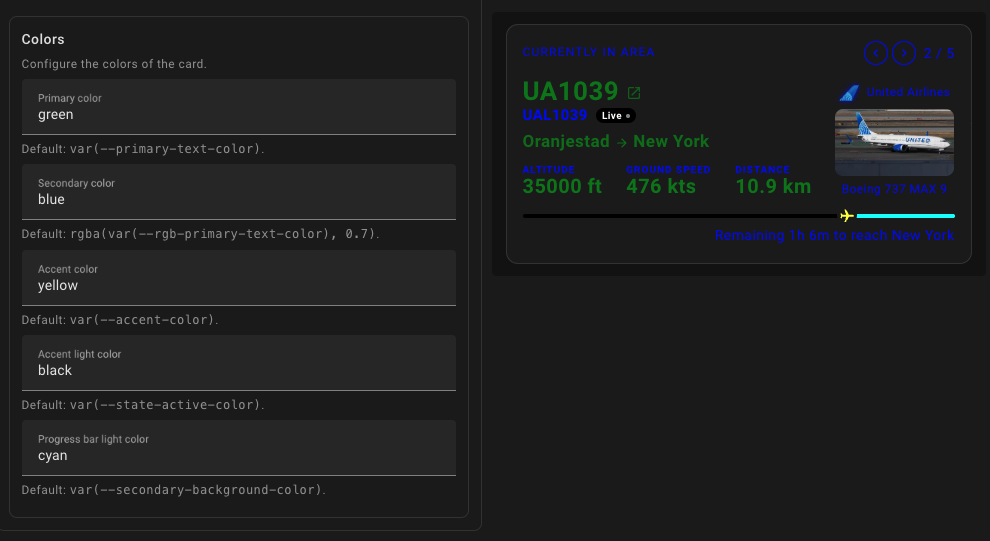This screenshot has width=990, height=541.
Task: Click the Colors section heading
Action: [x=43, y=39]
